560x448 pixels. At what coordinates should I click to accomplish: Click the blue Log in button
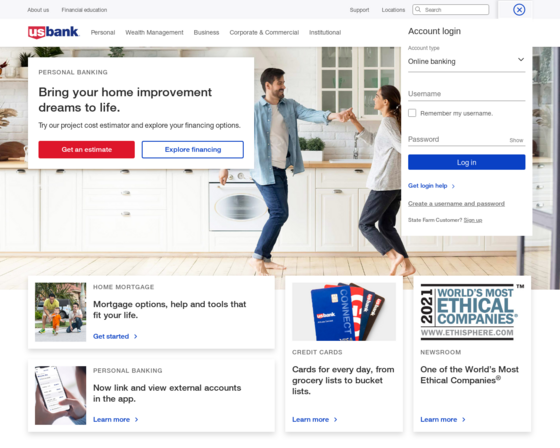pos(466,163)
